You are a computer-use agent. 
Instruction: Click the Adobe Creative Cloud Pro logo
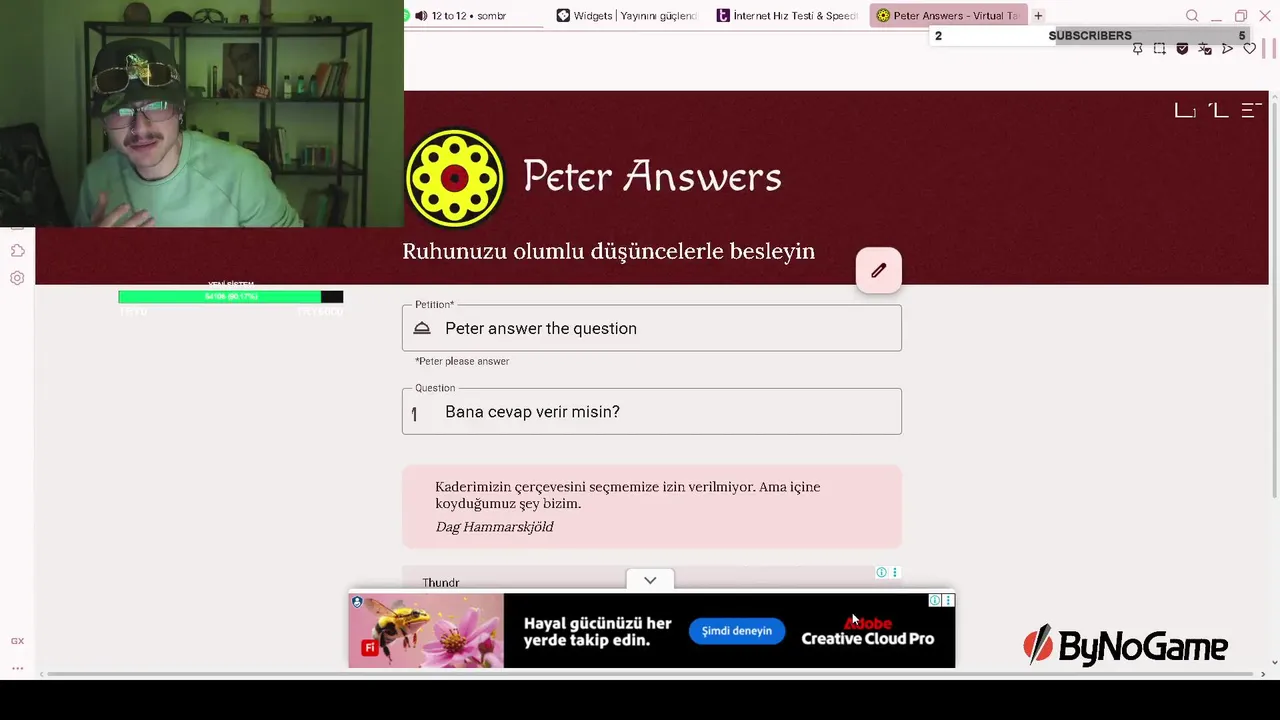pyautogui.click(x=868, y=631)
